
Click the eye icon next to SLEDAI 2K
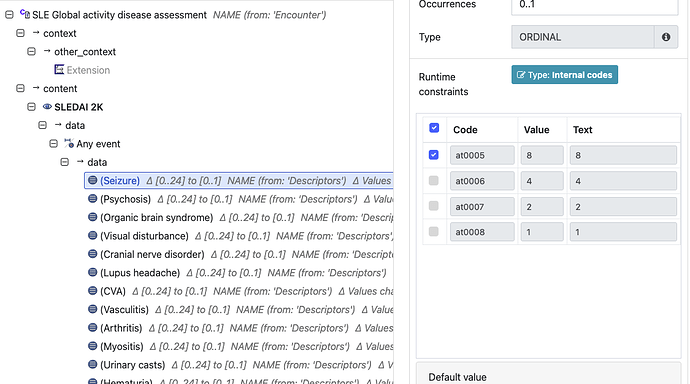pyautogui.click(x=47, y=106)
